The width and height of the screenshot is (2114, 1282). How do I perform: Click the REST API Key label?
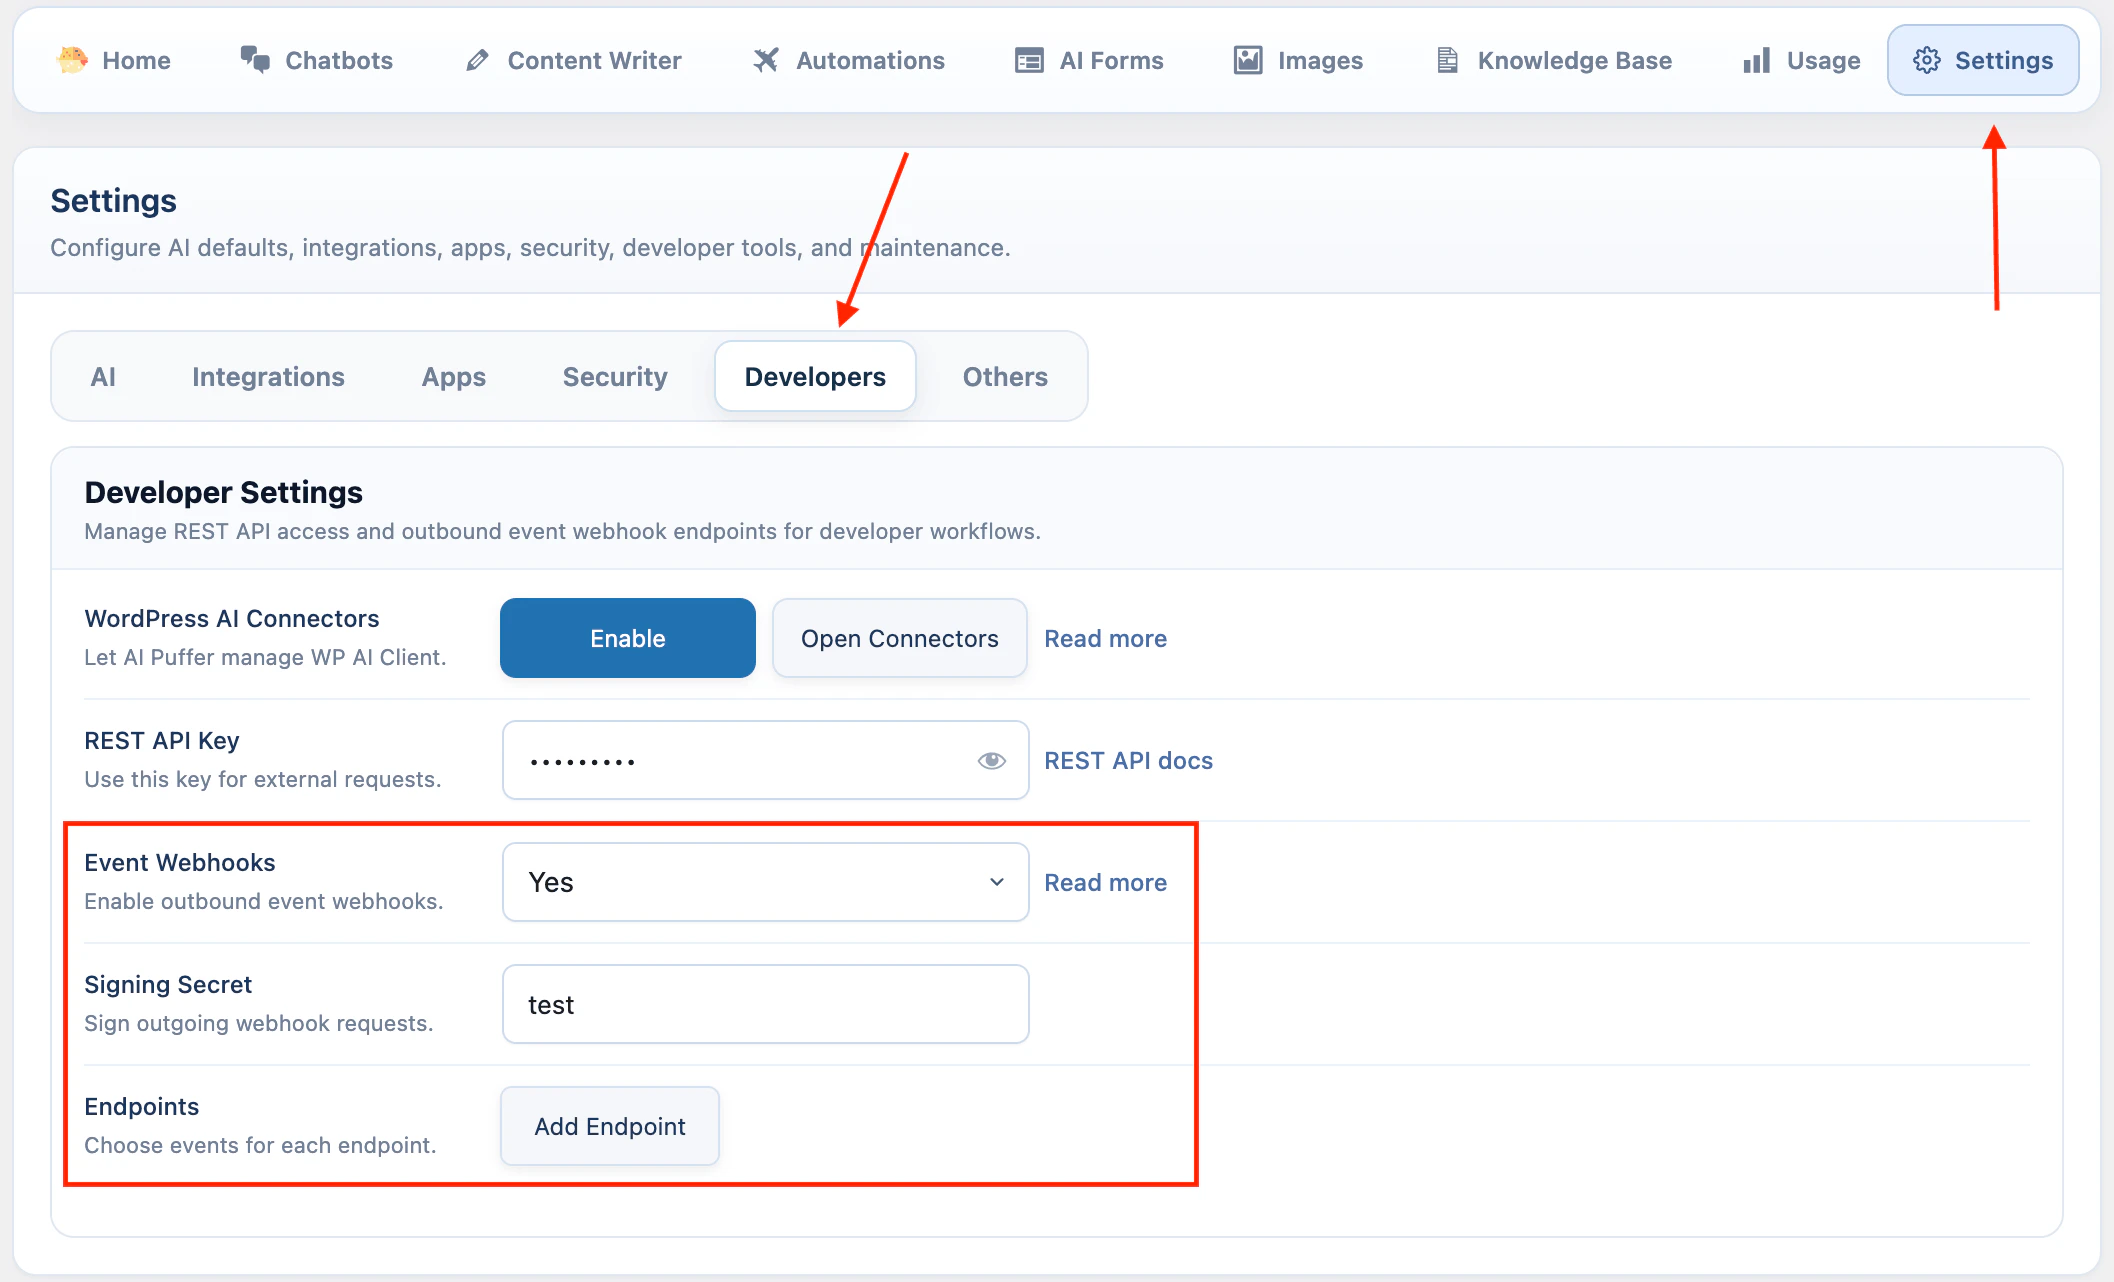(162, 740)
